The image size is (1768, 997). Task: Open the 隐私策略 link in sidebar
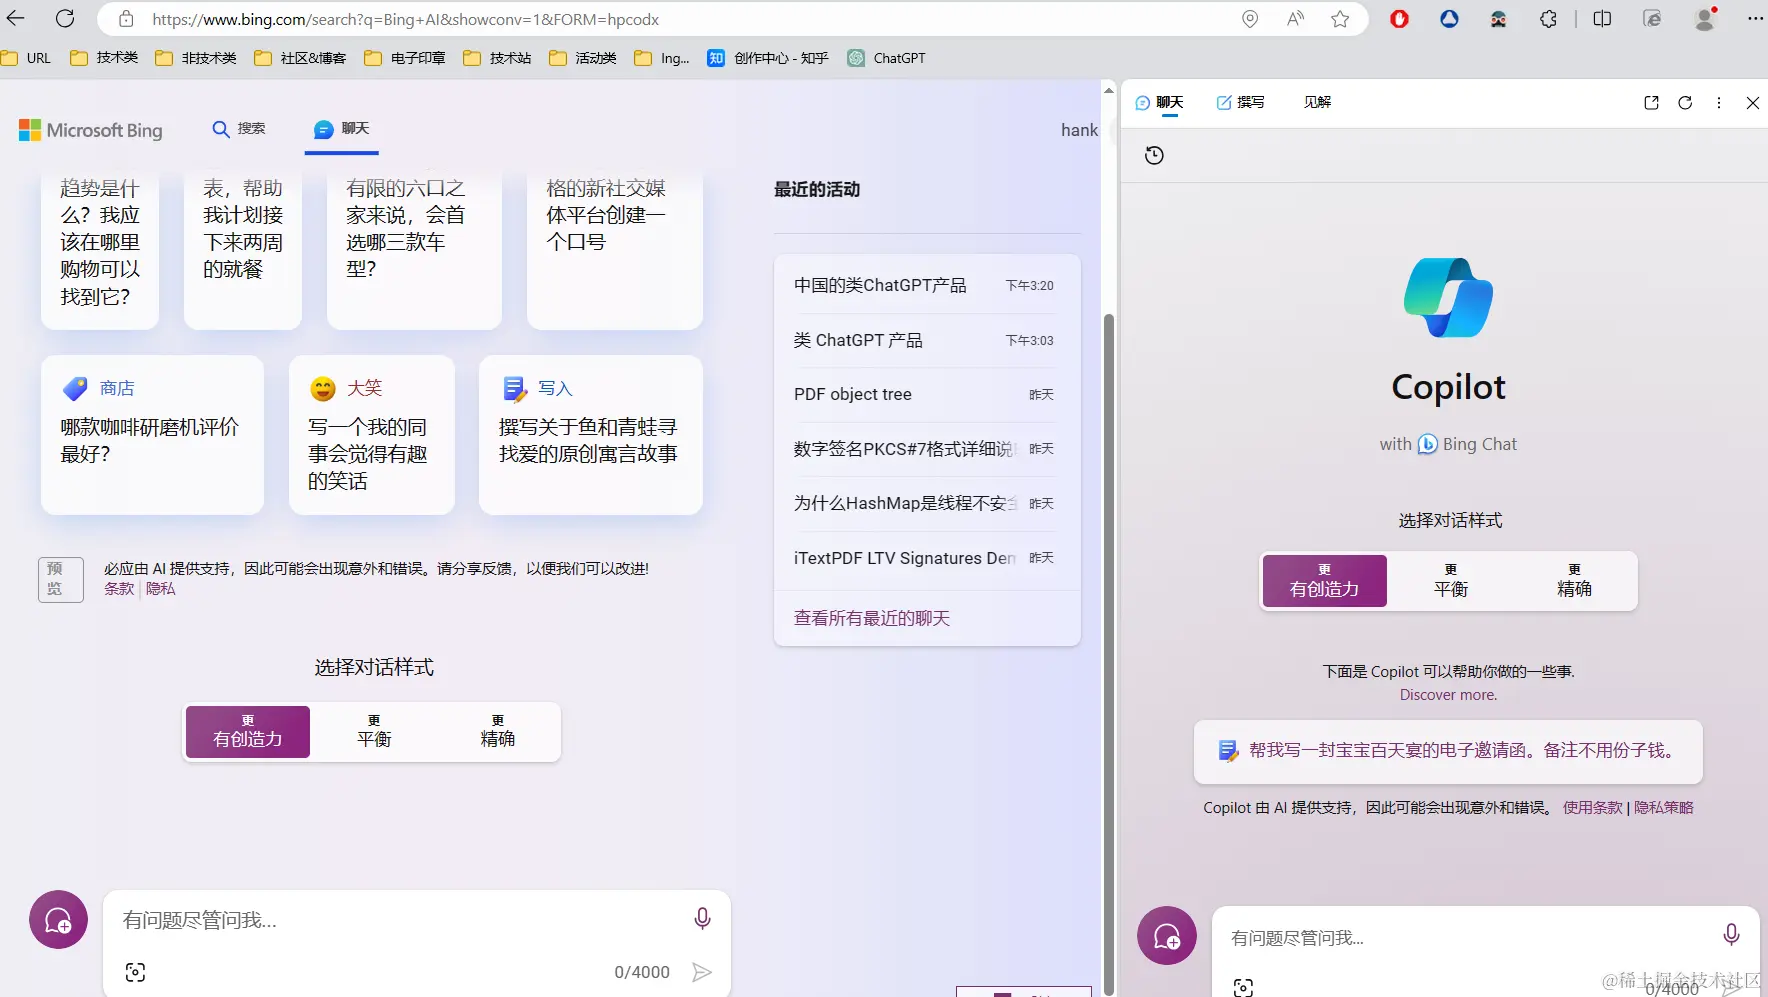(1664, 808)
